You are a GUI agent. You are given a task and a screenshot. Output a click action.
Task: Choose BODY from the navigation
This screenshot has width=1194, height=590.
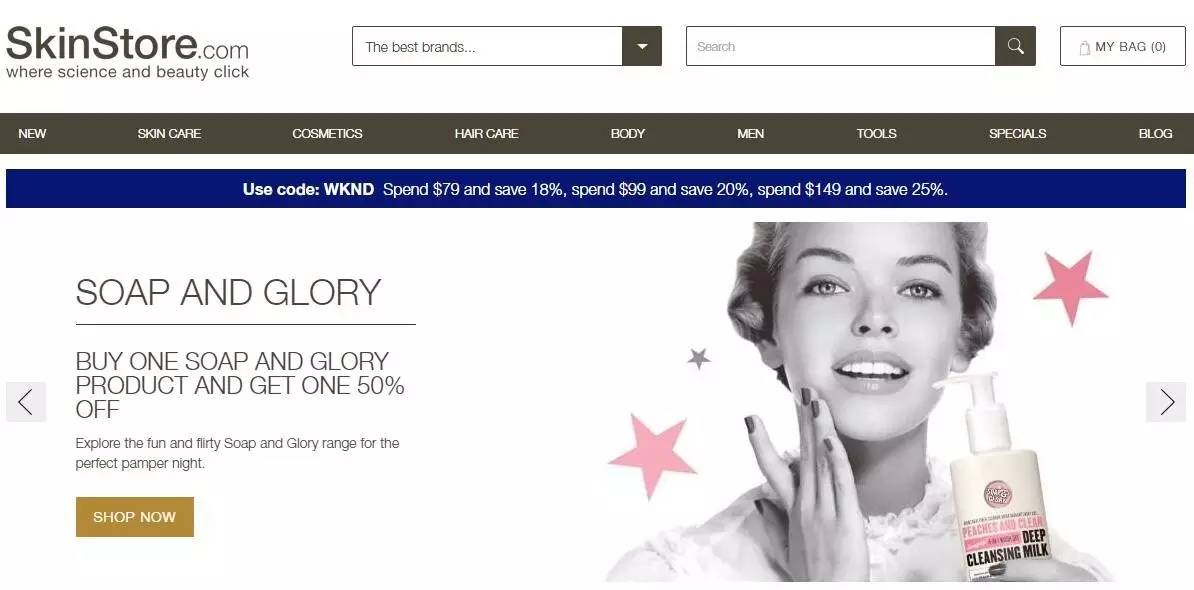(627, 133)
